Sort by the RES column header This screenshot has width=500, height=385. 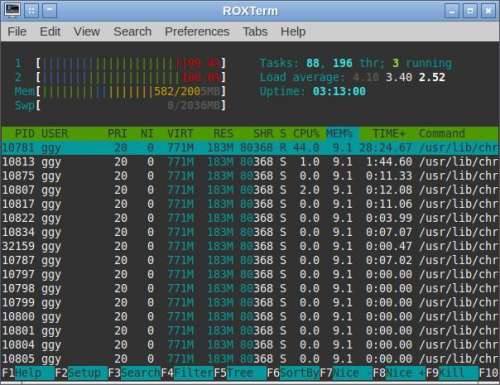(x=223, y=134)
